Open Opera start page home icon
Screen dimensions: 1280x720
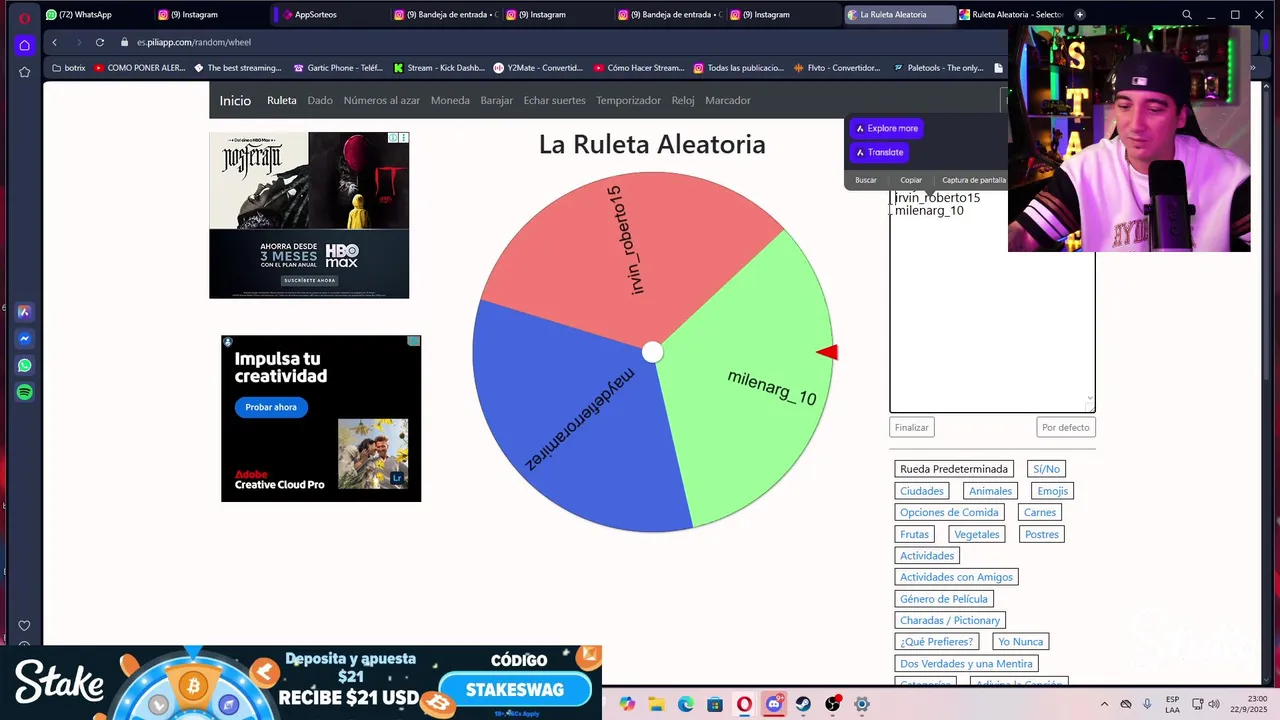(24, 45)
